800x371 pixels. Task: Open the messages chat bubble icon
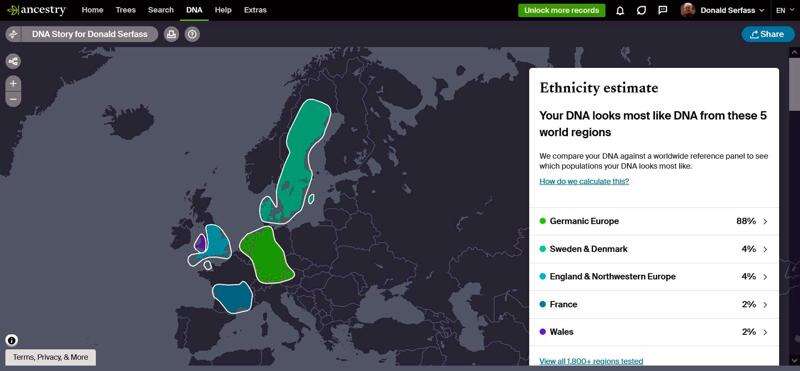click(x=641, y=10)
